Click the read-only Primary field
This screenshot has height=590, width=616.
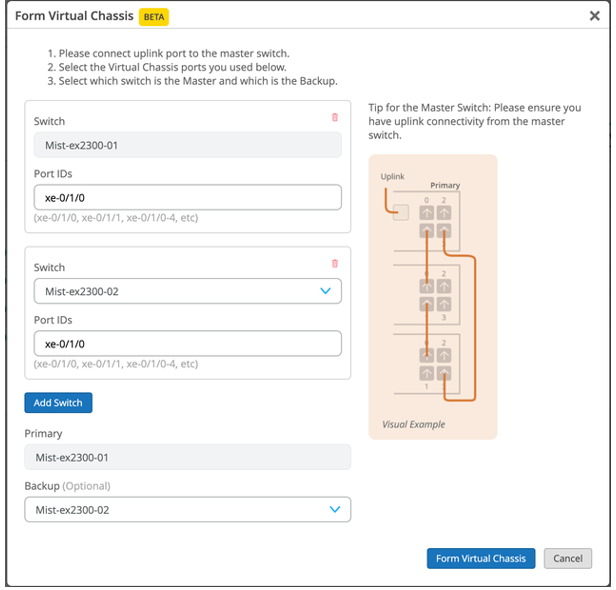pos(187,457)
